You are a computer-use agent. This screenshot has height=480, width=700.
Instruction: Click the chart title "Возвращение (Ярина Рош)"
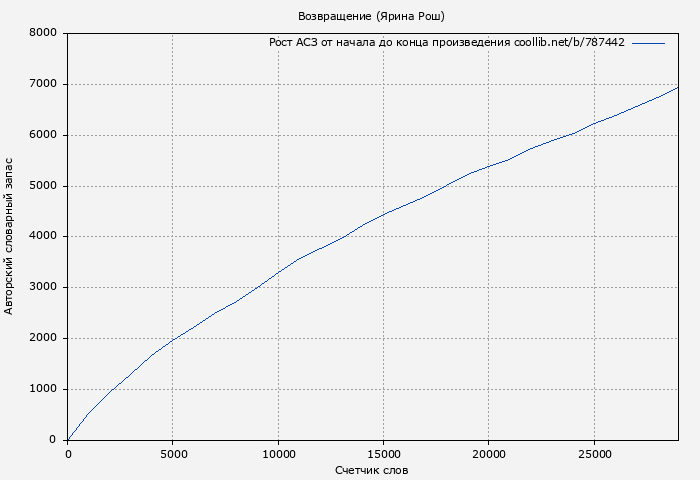pyautogui.click(x=371, y=16)
